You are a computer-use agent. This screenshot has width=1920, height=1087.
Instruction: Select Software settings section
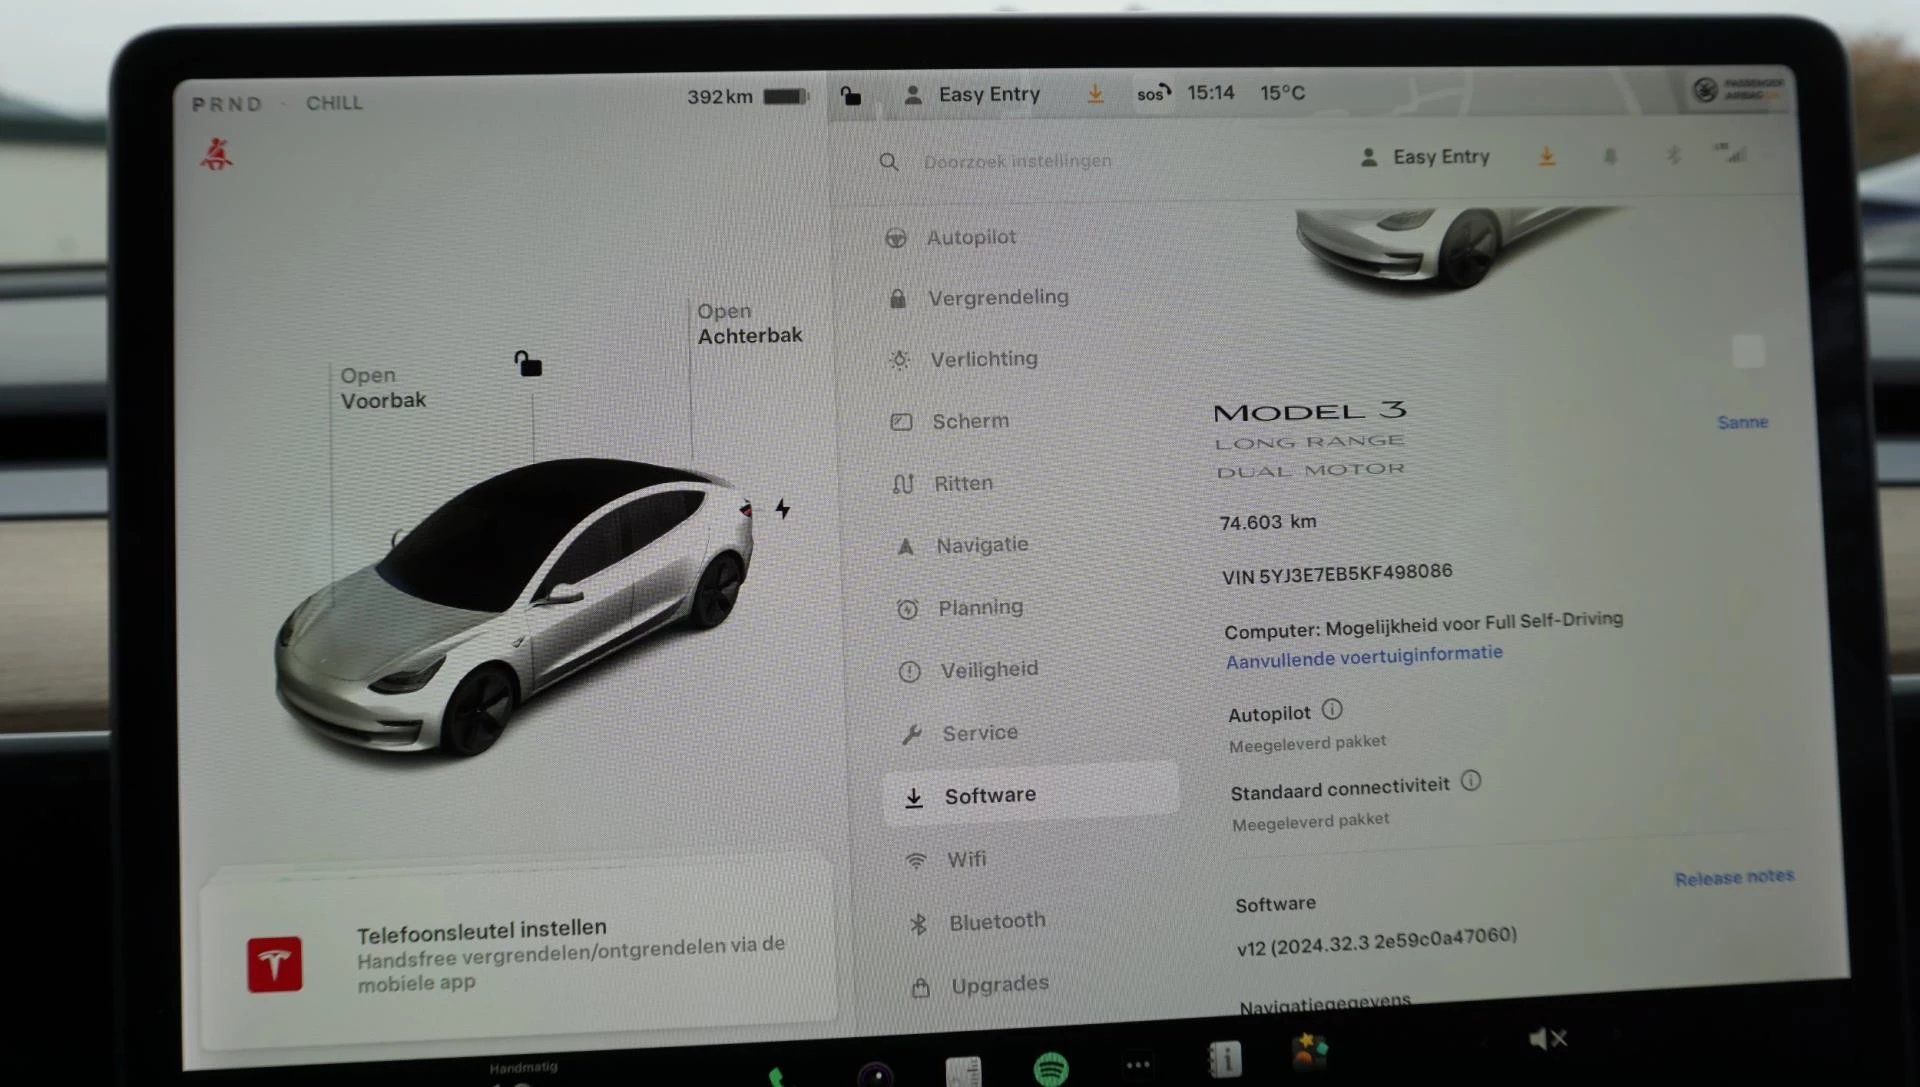tap(990, 795)
